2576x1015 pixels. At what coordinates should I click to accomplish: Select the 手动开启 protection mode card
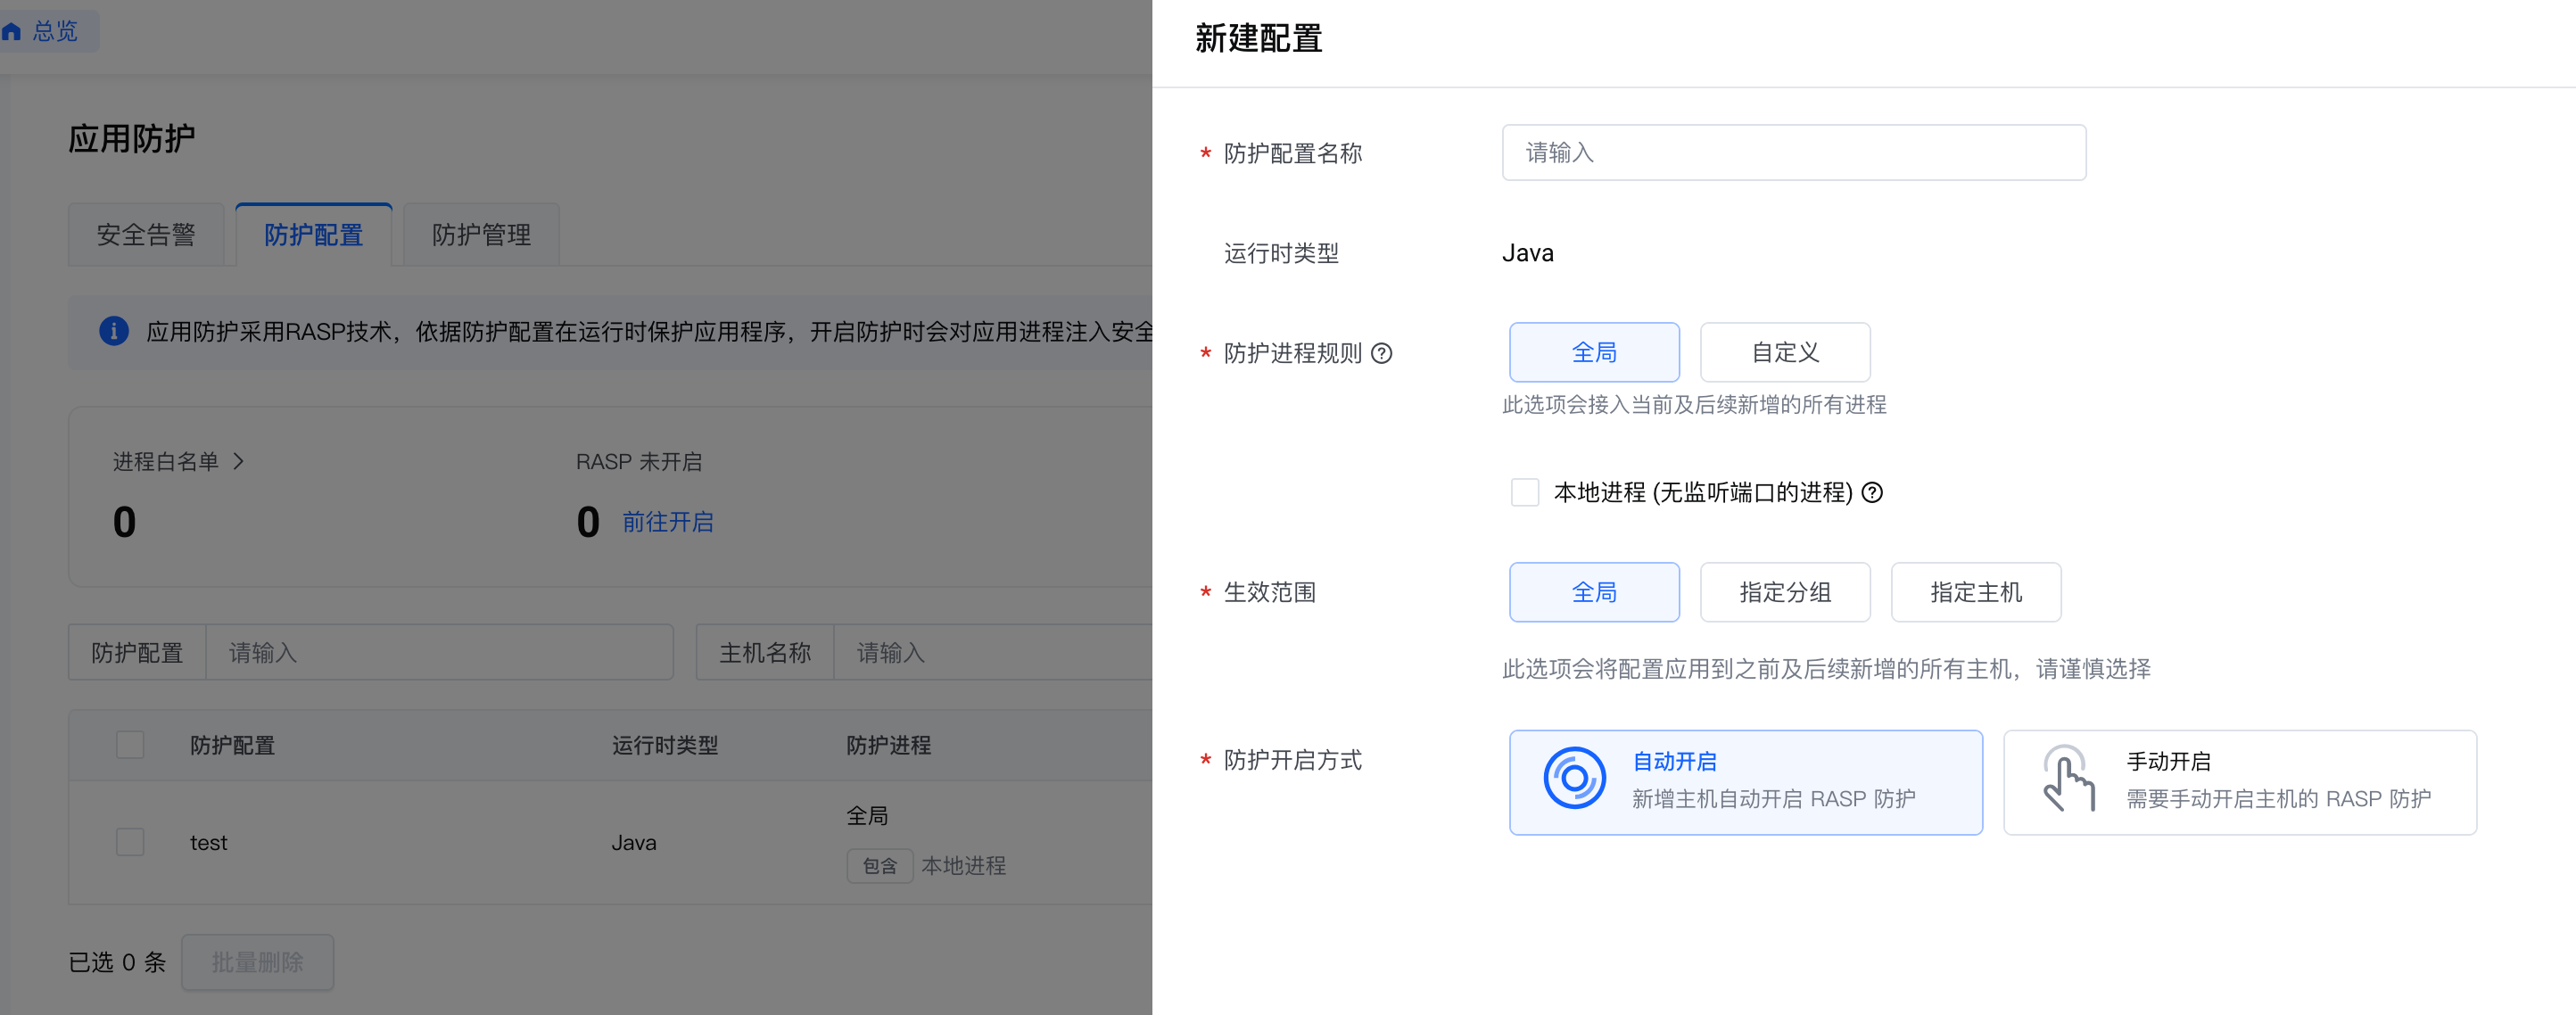[x=2240, y=782]
